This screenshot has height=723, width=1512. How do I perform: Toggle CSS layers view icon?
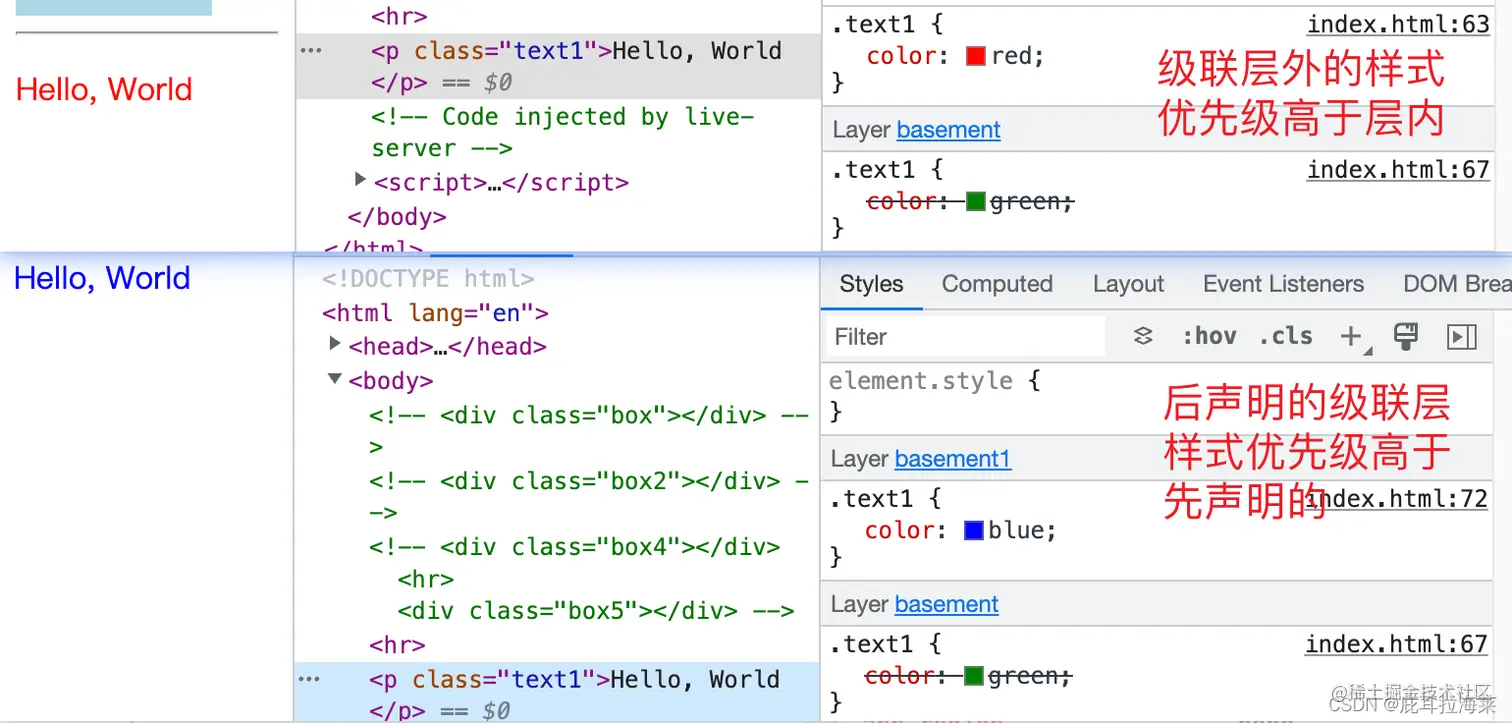(x=1143, y=337)
